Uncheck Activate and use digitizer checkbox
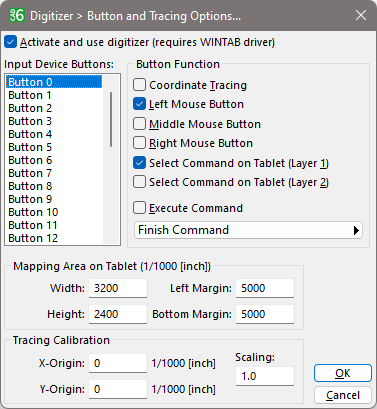This screenshot has height=409, width=377. (x=11, y=42)
